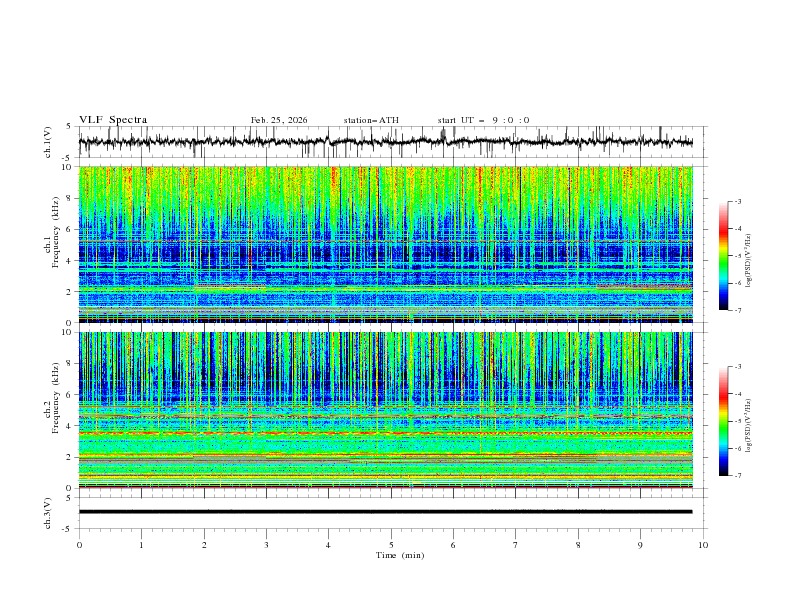
Task: Click the ch.2 frequency tick label "6"
Action: (71, 394)
